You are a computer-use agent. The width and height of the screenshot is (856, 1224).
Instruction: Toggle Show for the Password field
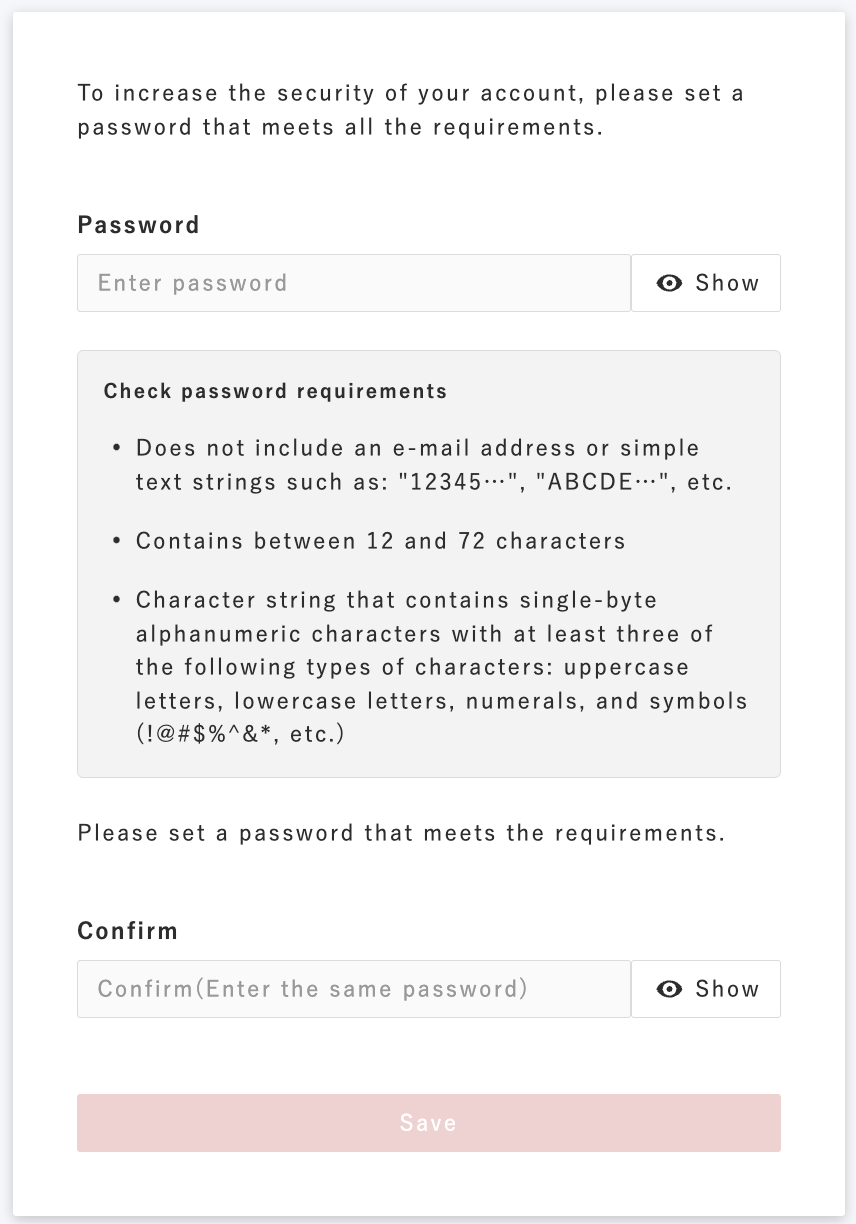click(x=706, y=283)
